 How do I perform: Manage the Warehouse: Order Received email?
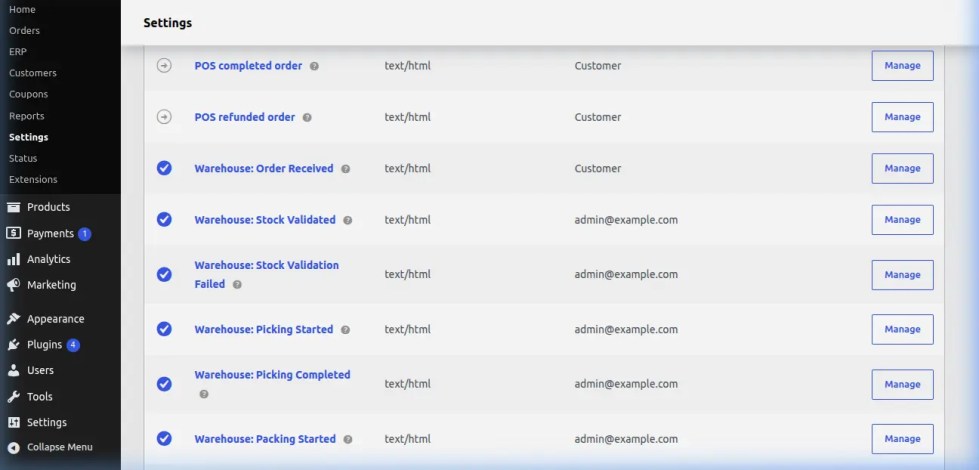point(902,169)
